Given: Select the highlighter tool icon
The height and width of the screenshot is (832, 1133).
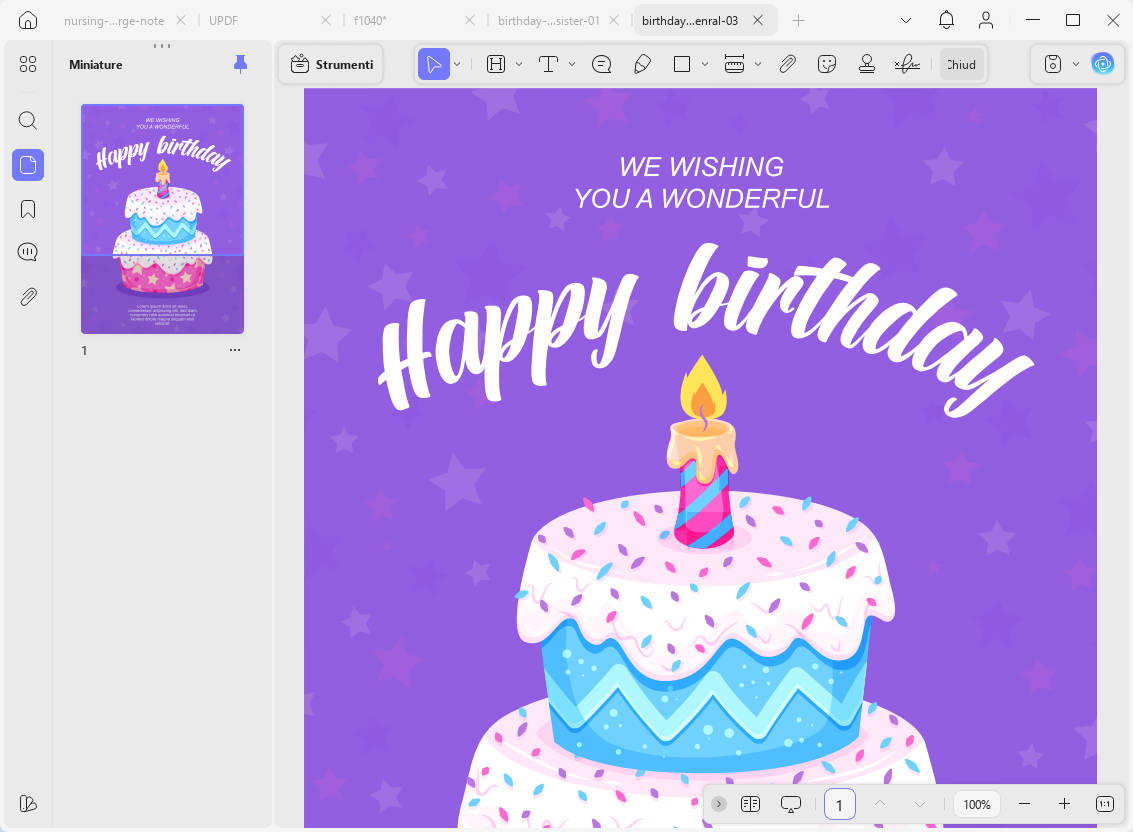Looking at the screenshot, I should [496, 64].
